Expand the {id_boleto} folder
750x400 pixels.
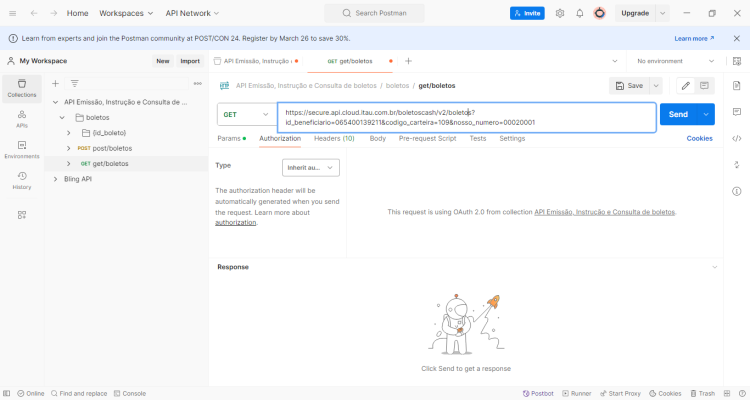(x=69, y=133)
